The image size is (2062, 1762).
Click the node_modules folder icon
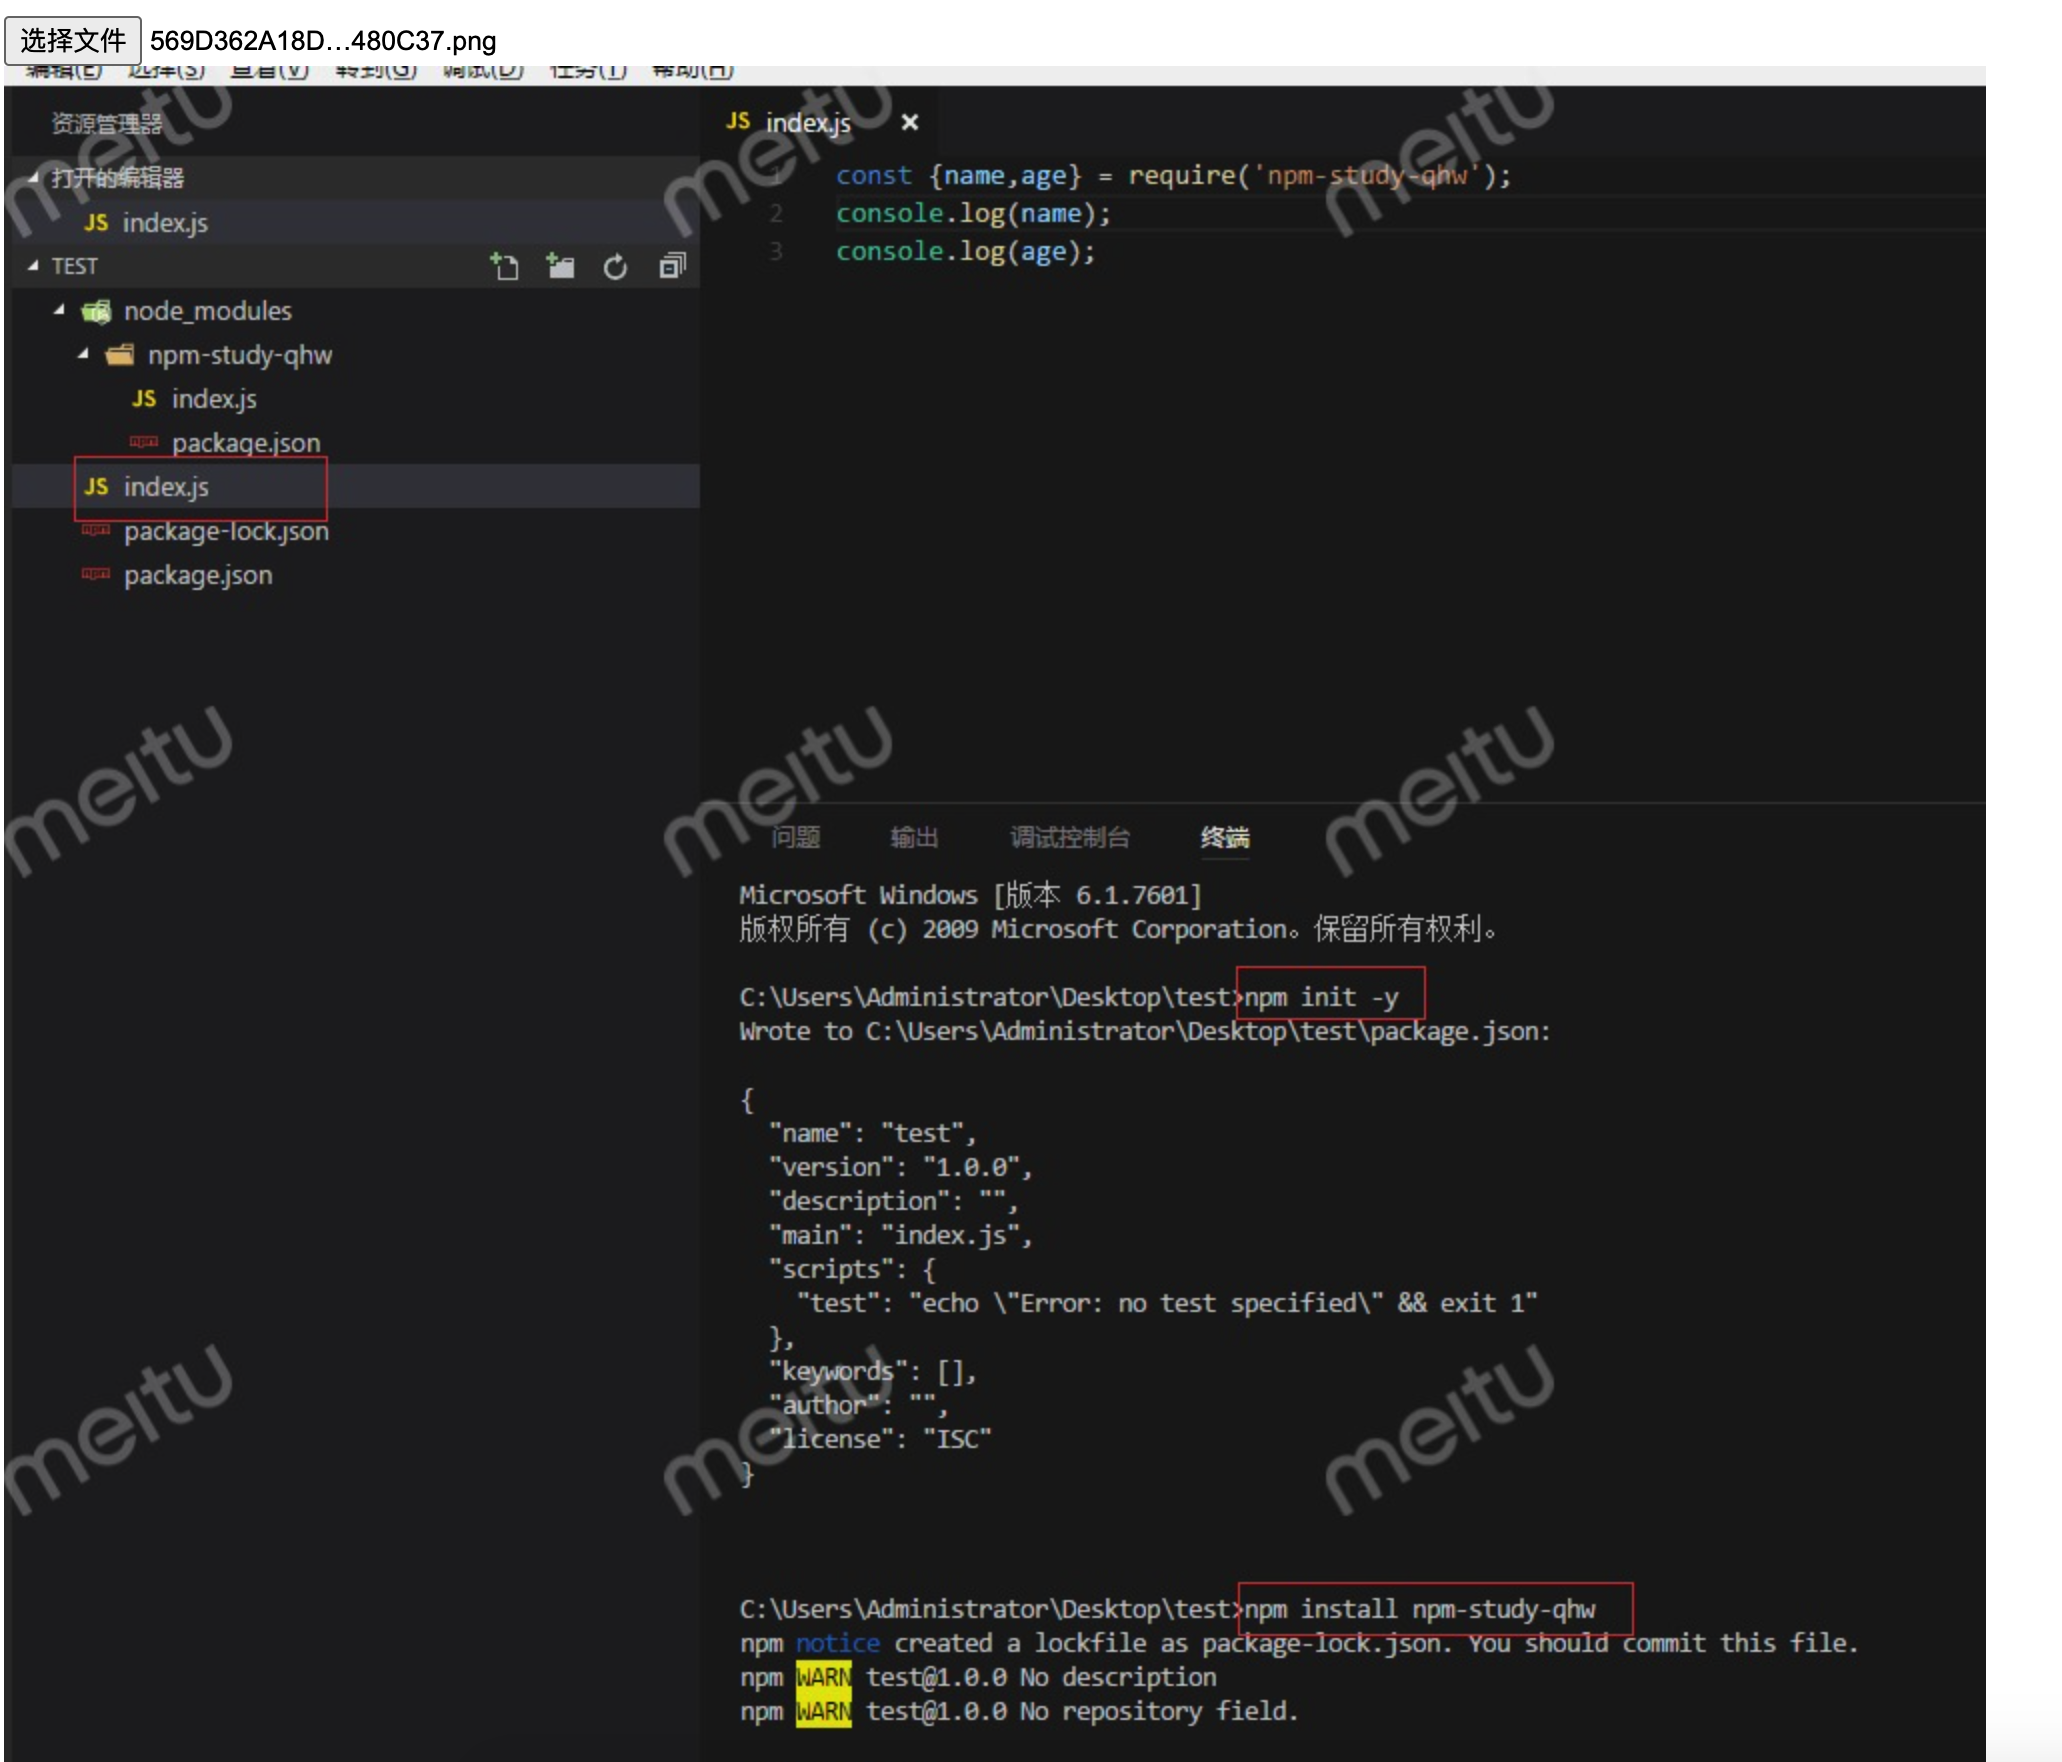97,312
